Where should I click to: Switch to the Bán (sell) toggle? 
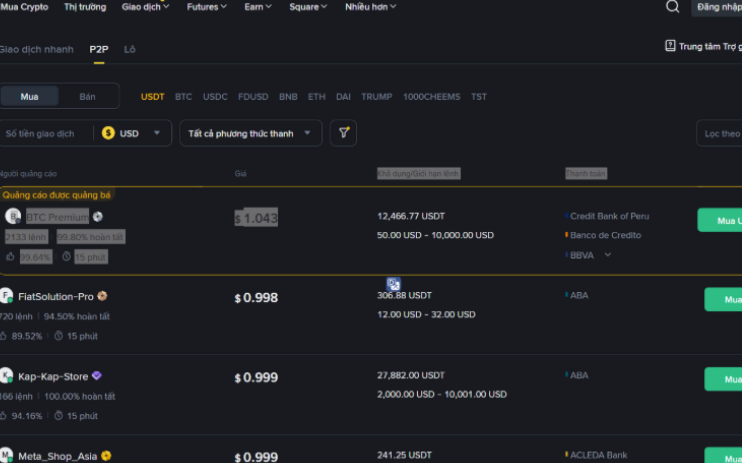point(88,96)
